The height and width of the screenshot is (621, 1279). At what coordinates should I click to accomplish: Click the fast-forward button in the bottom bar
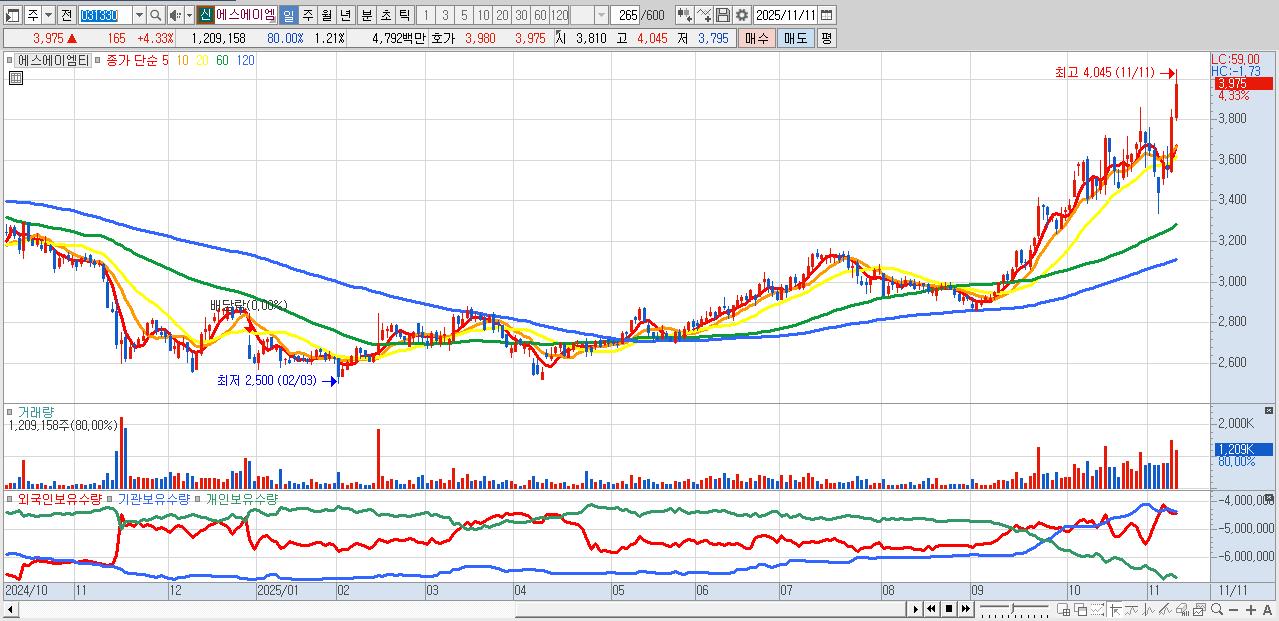point(966,609)
